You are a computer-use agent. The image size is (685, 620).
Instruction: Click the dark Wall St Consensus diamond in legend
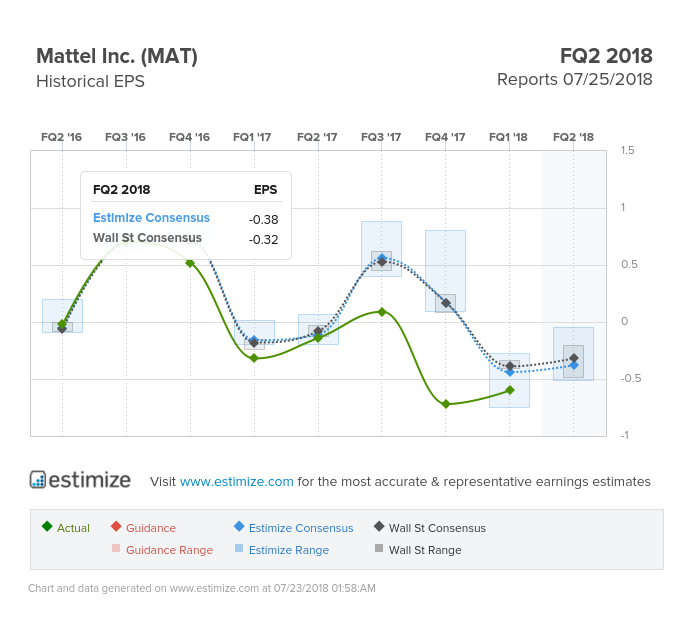[x=379, y=526]
